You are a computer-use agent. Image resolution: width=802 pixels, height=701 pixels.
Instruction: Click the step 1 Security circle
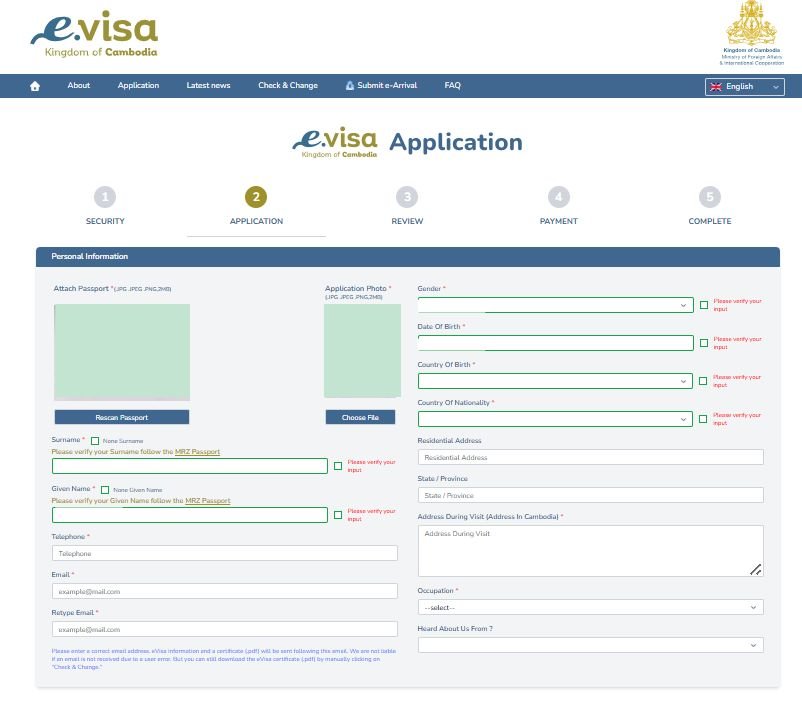105,197
